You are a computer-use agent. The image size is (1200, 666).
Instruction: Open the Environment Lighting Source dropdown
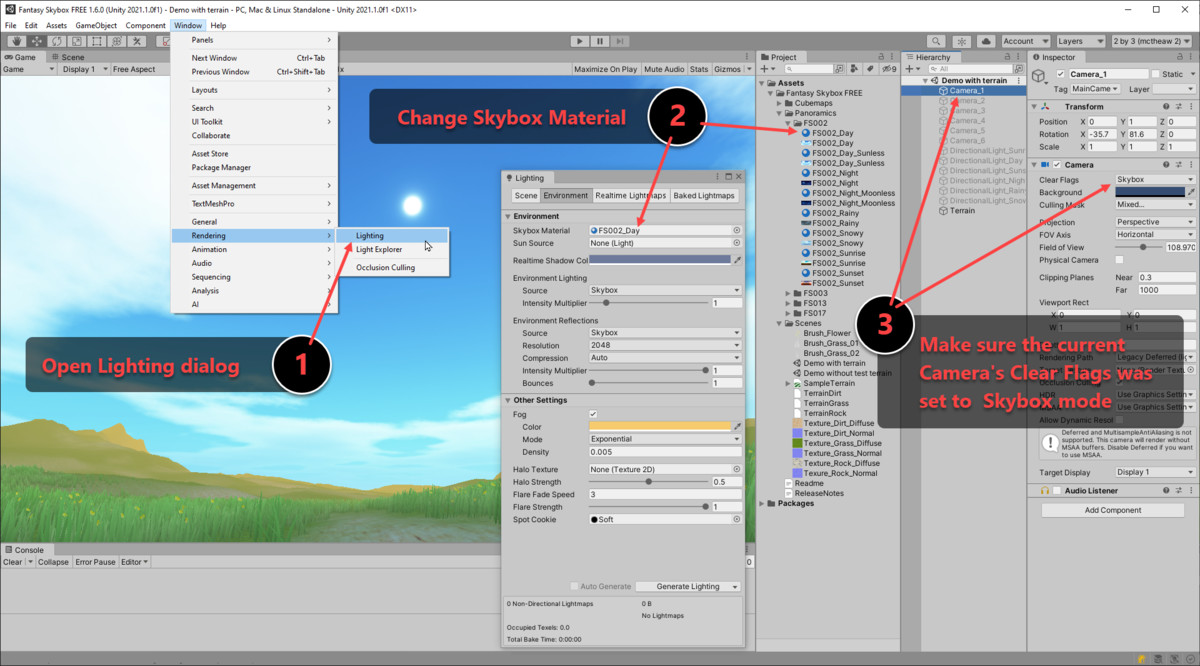665,290
